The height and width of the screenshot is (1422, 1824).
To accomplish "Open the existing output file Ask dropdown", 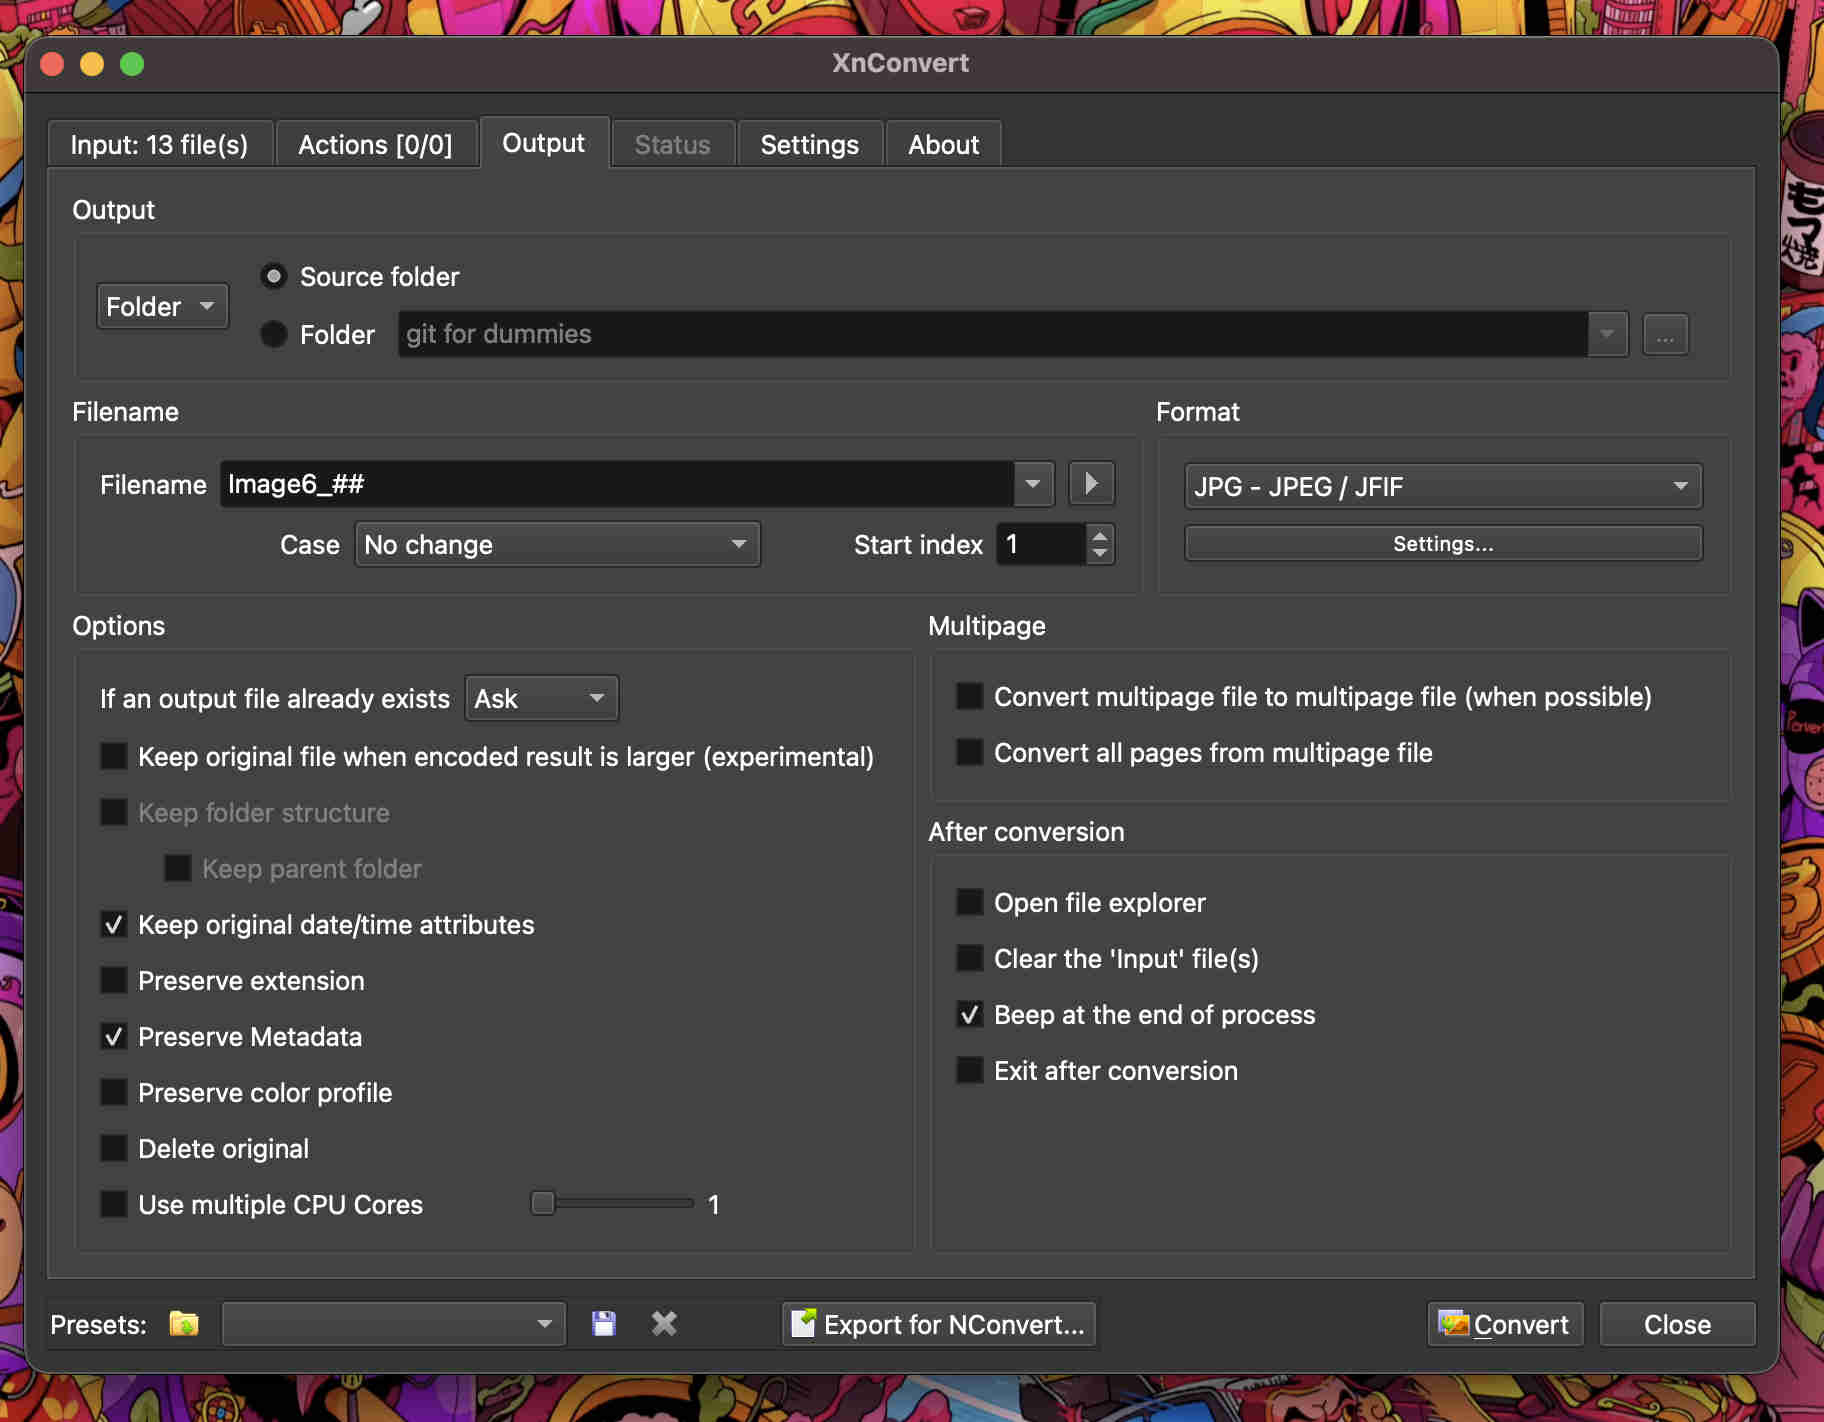I will tap(541, 698).
